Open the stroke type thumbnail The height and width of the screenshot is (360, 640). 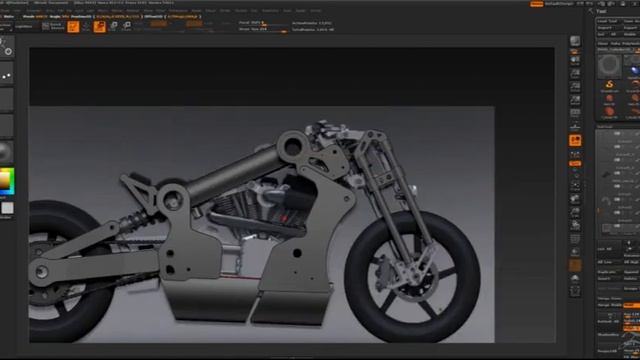point(6,74)
